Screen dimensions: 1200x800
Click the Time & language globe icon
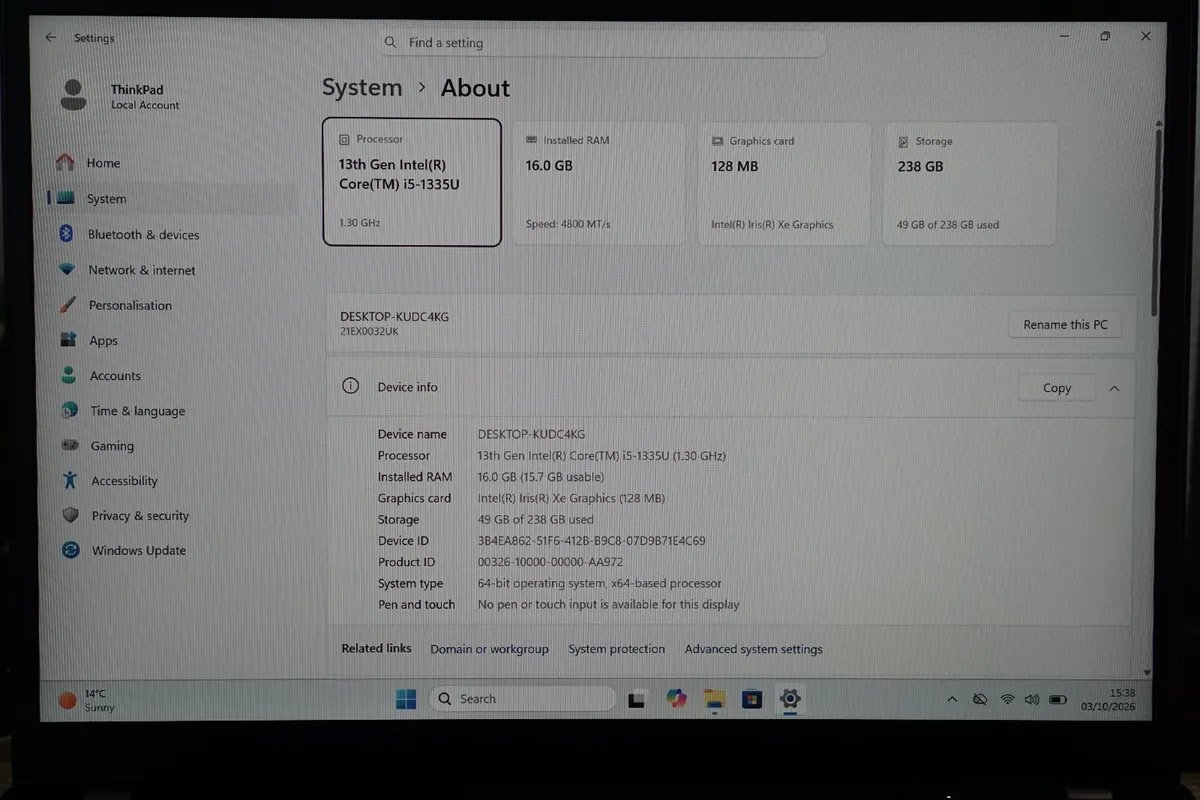tap(69, 410)
